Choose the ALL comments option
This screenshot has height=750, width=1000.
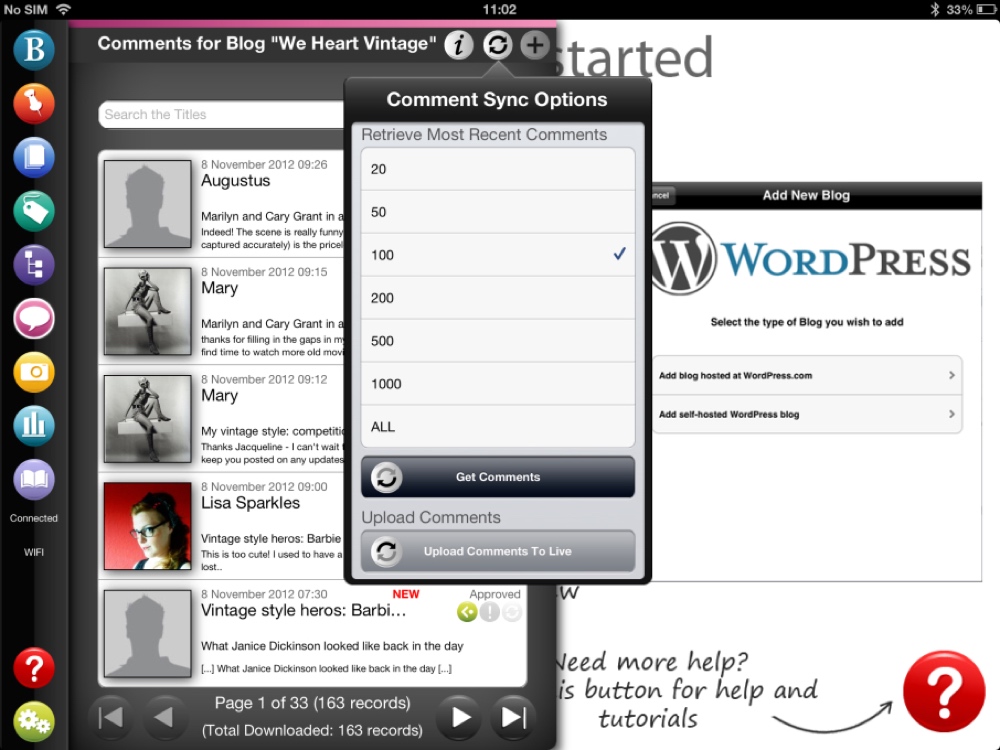(497, 427)
